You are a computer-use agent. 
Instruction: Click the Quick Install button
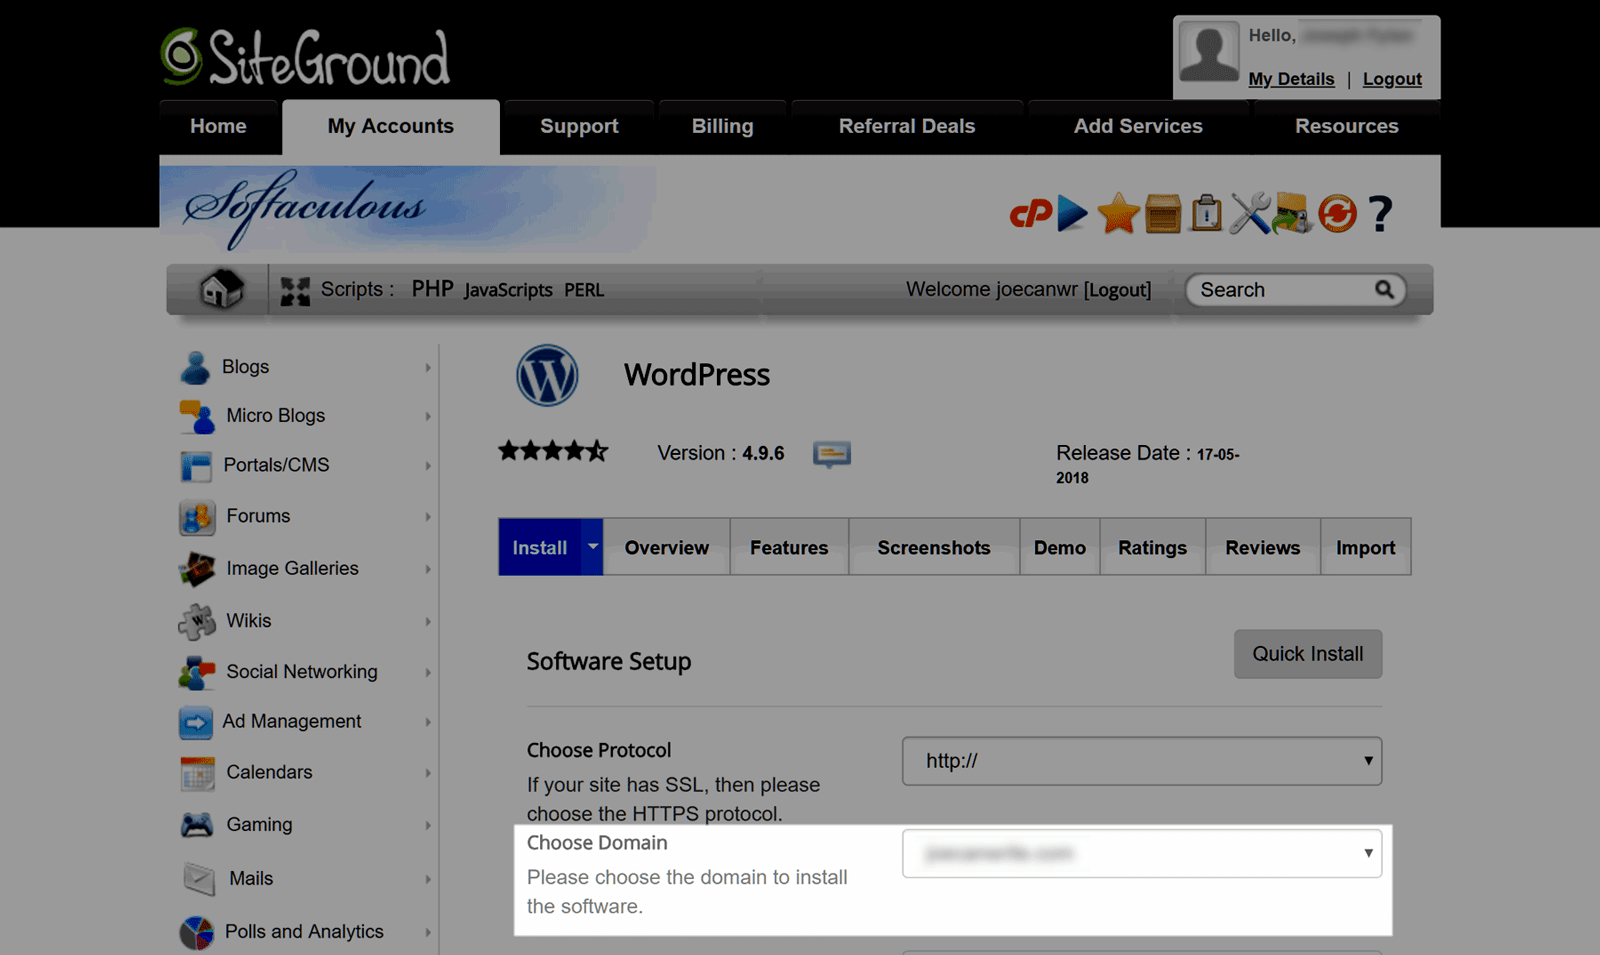tap(1308, 654)
